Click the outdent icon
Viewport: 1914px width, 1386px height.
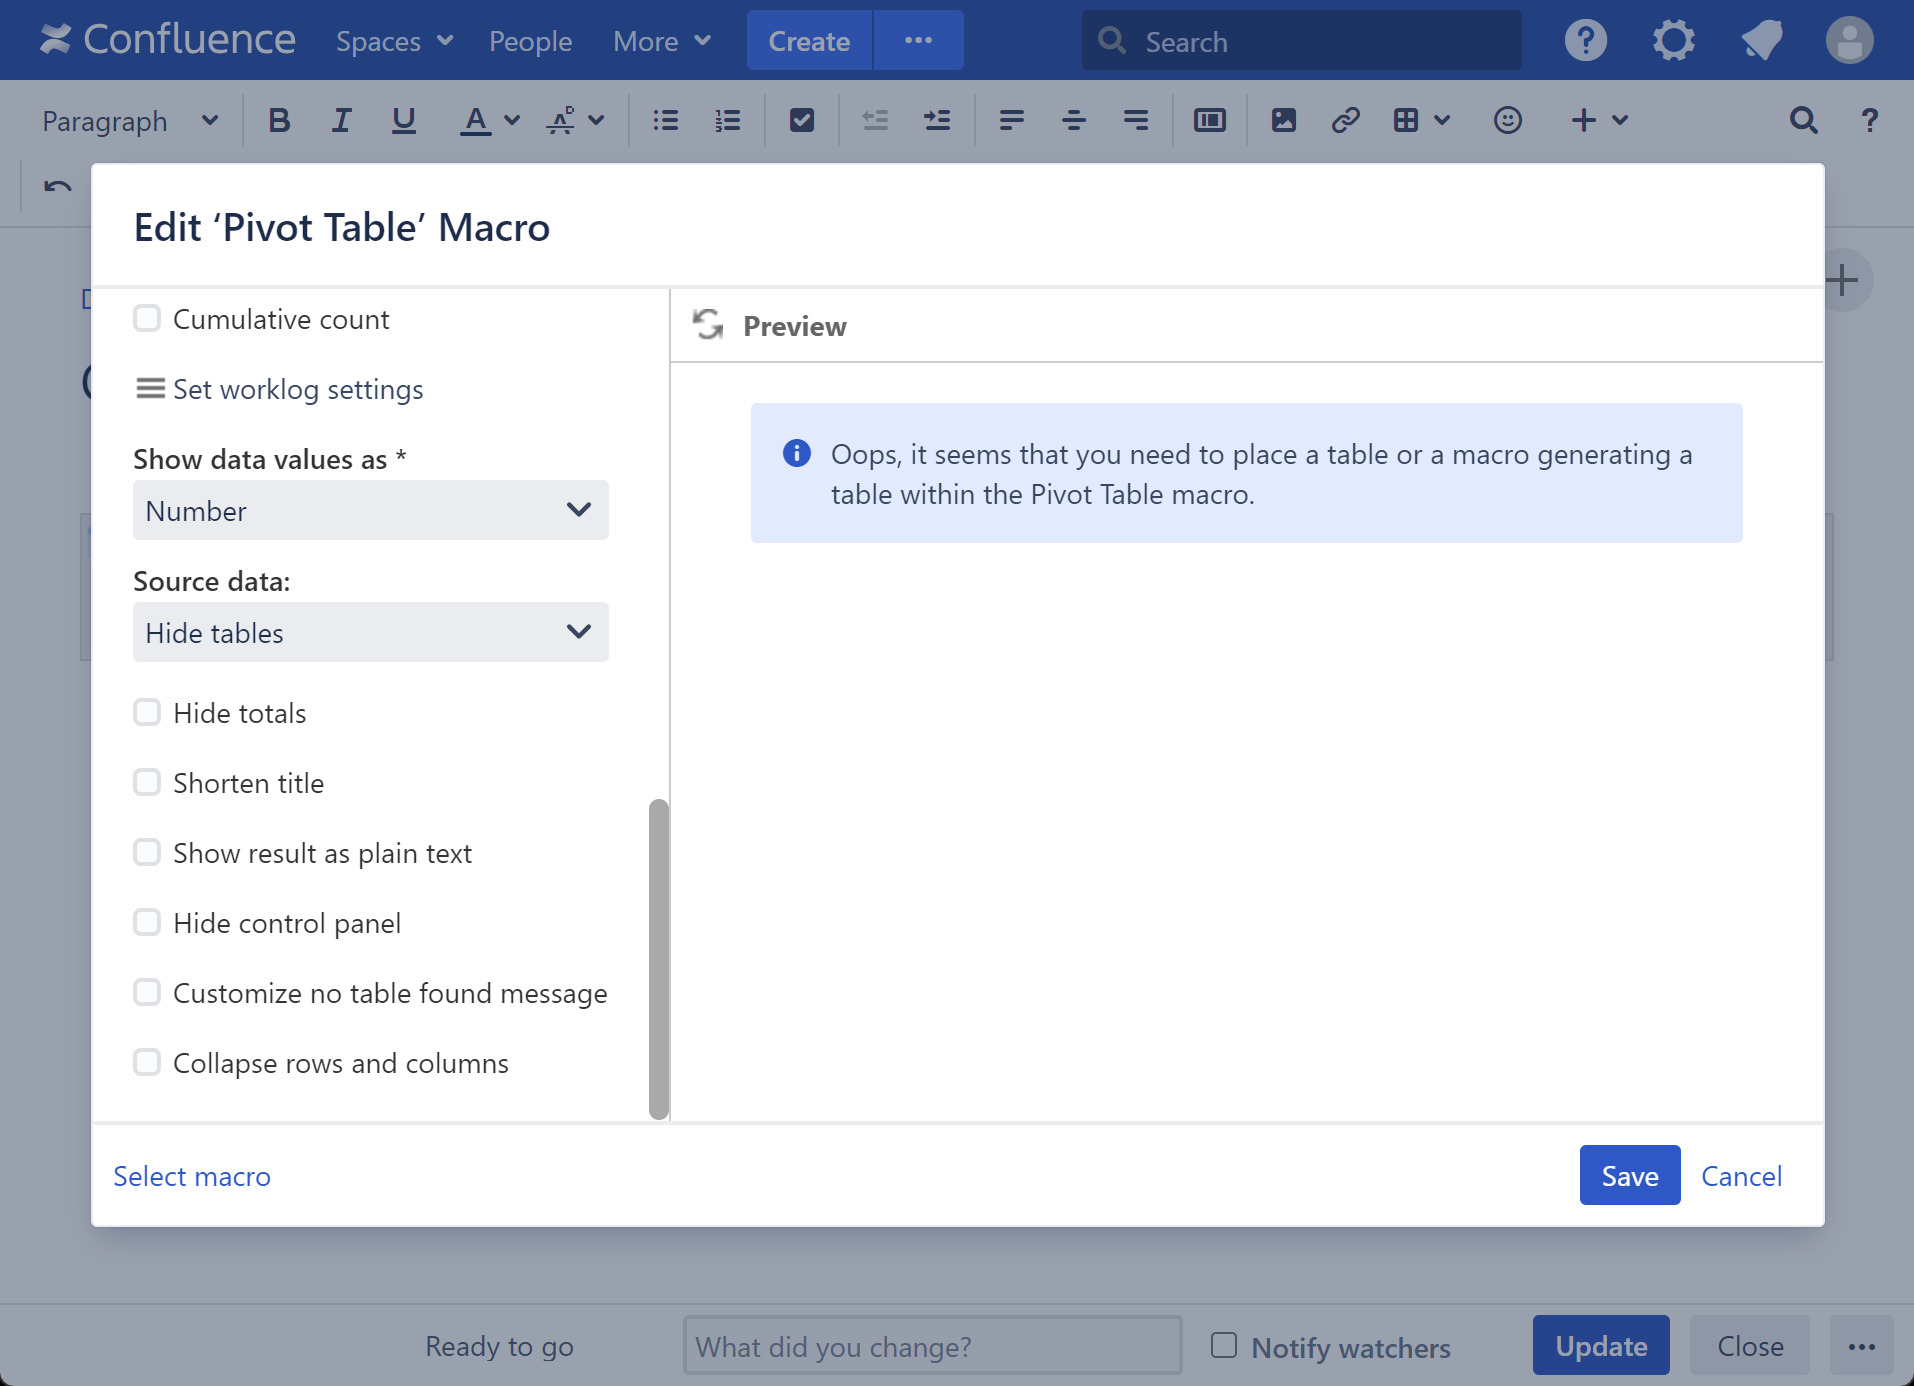(x=876, y=121)
